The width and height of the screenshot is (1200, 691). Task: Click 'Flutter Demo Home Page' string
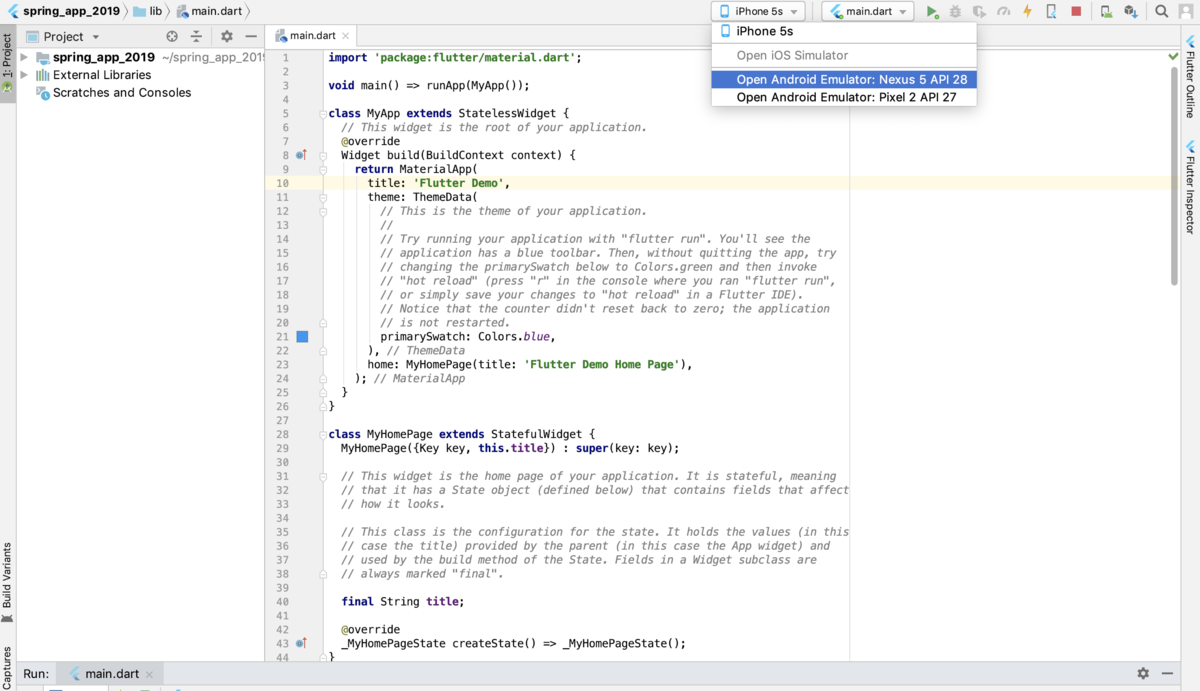tap(601, 364)
